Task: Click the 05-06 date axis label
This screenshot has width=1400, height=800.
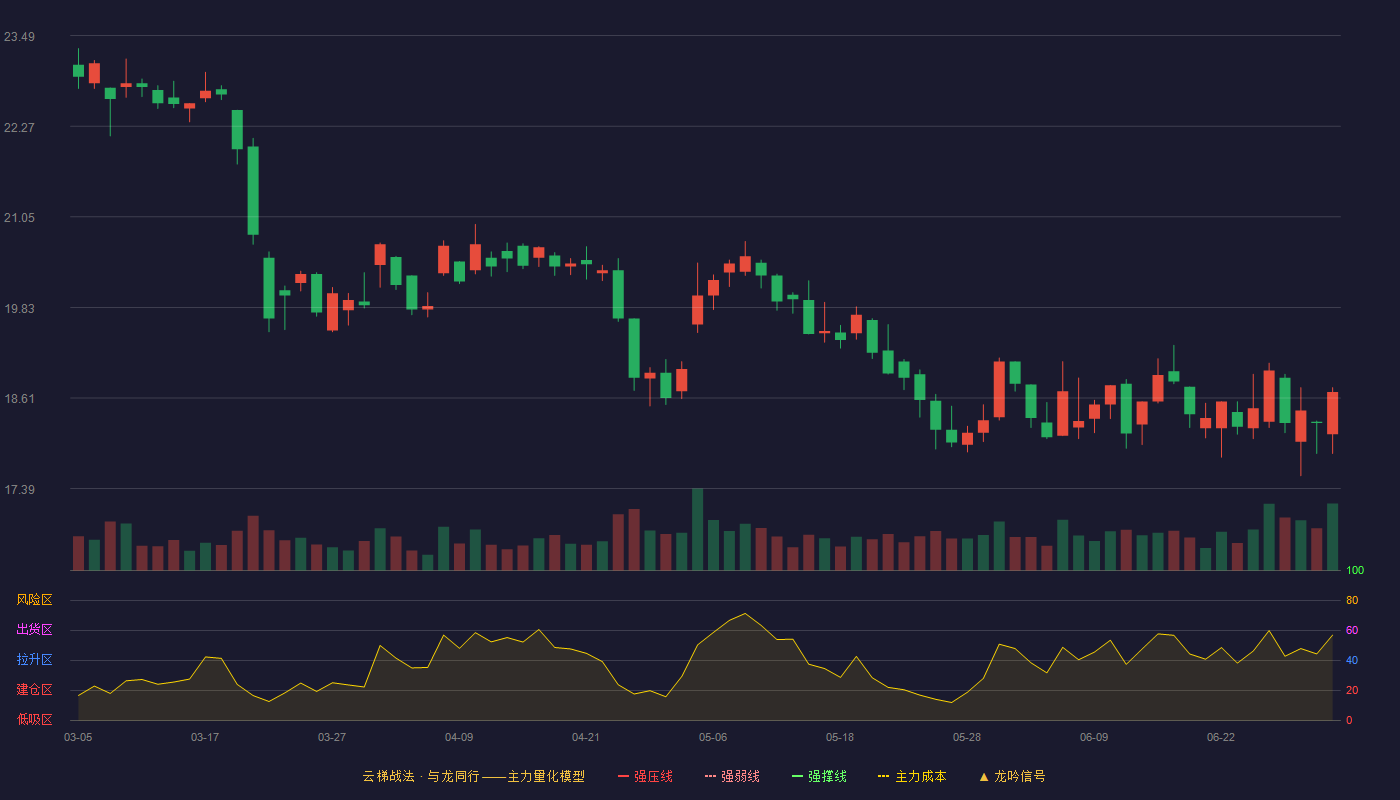Action: pyautogui.click(x=713, y=737)
